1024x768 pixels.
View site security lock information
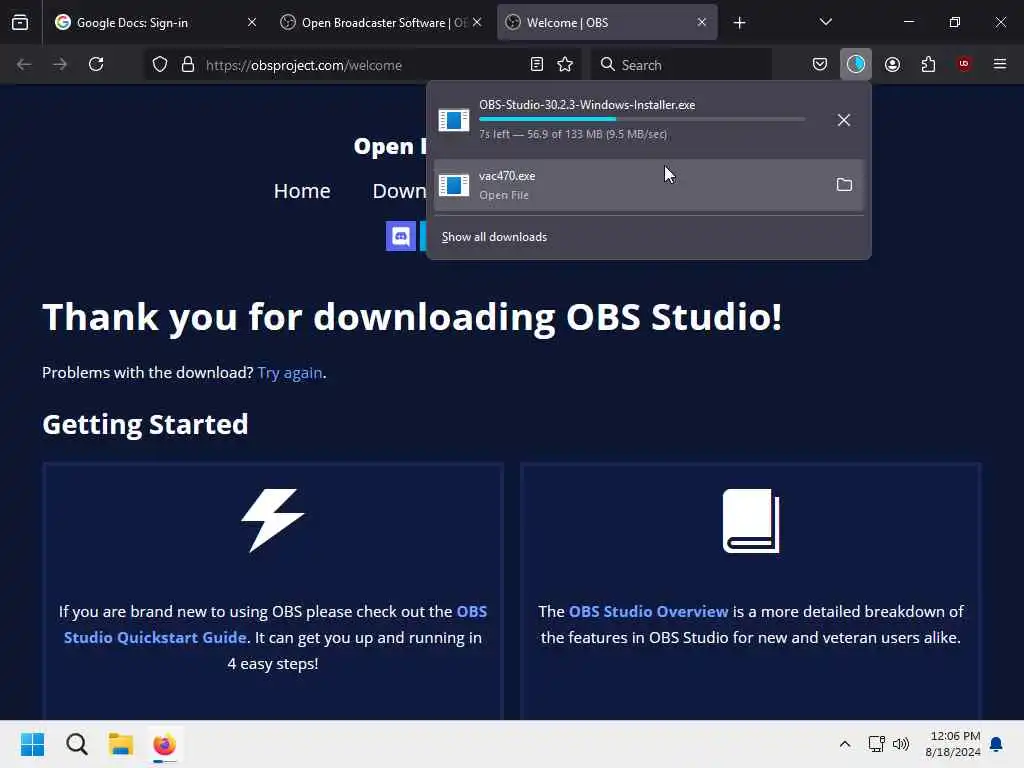[188, 65]
